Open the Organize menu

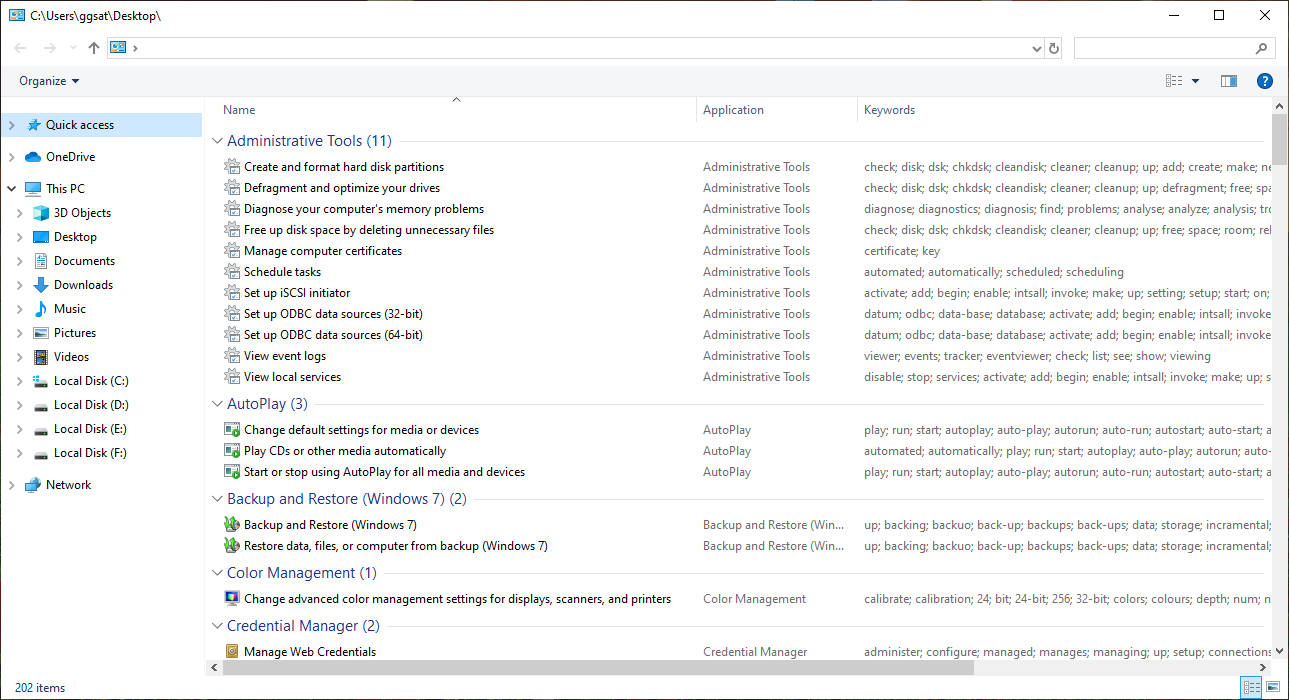49,81
